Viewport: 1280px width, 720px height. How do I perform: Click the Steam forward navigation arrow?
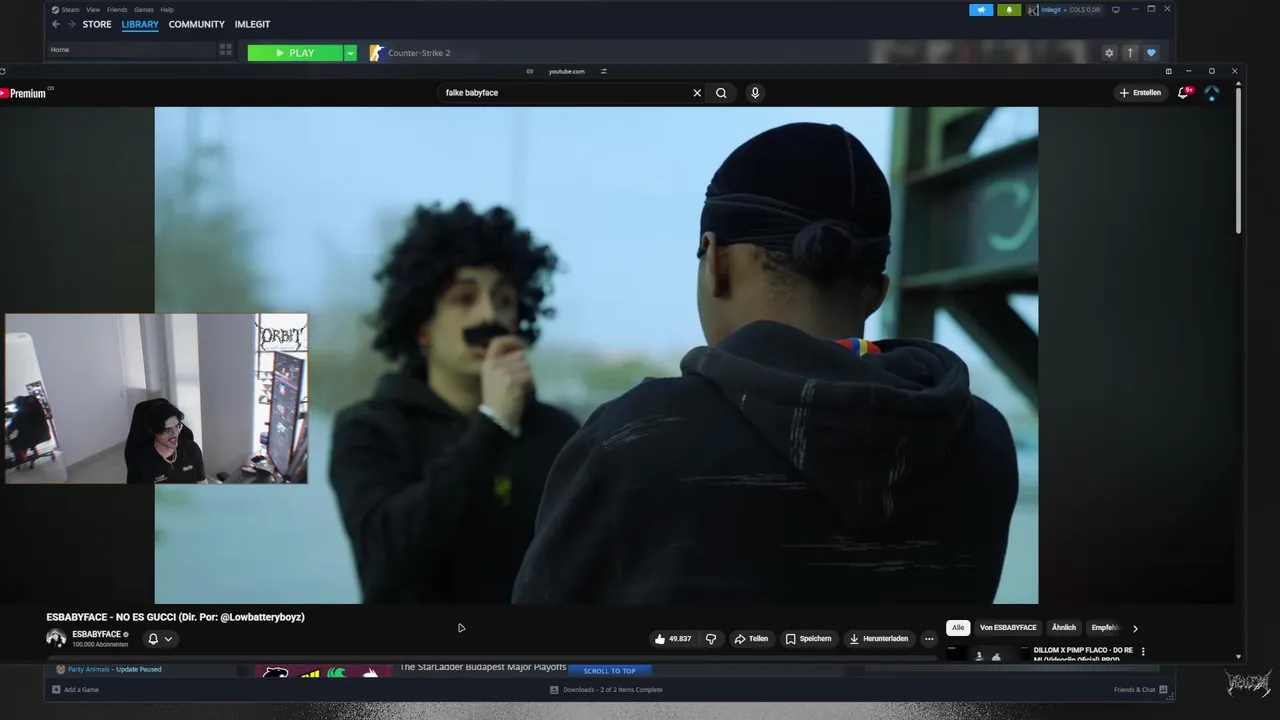pyautogui.click(x=71, y=24)
